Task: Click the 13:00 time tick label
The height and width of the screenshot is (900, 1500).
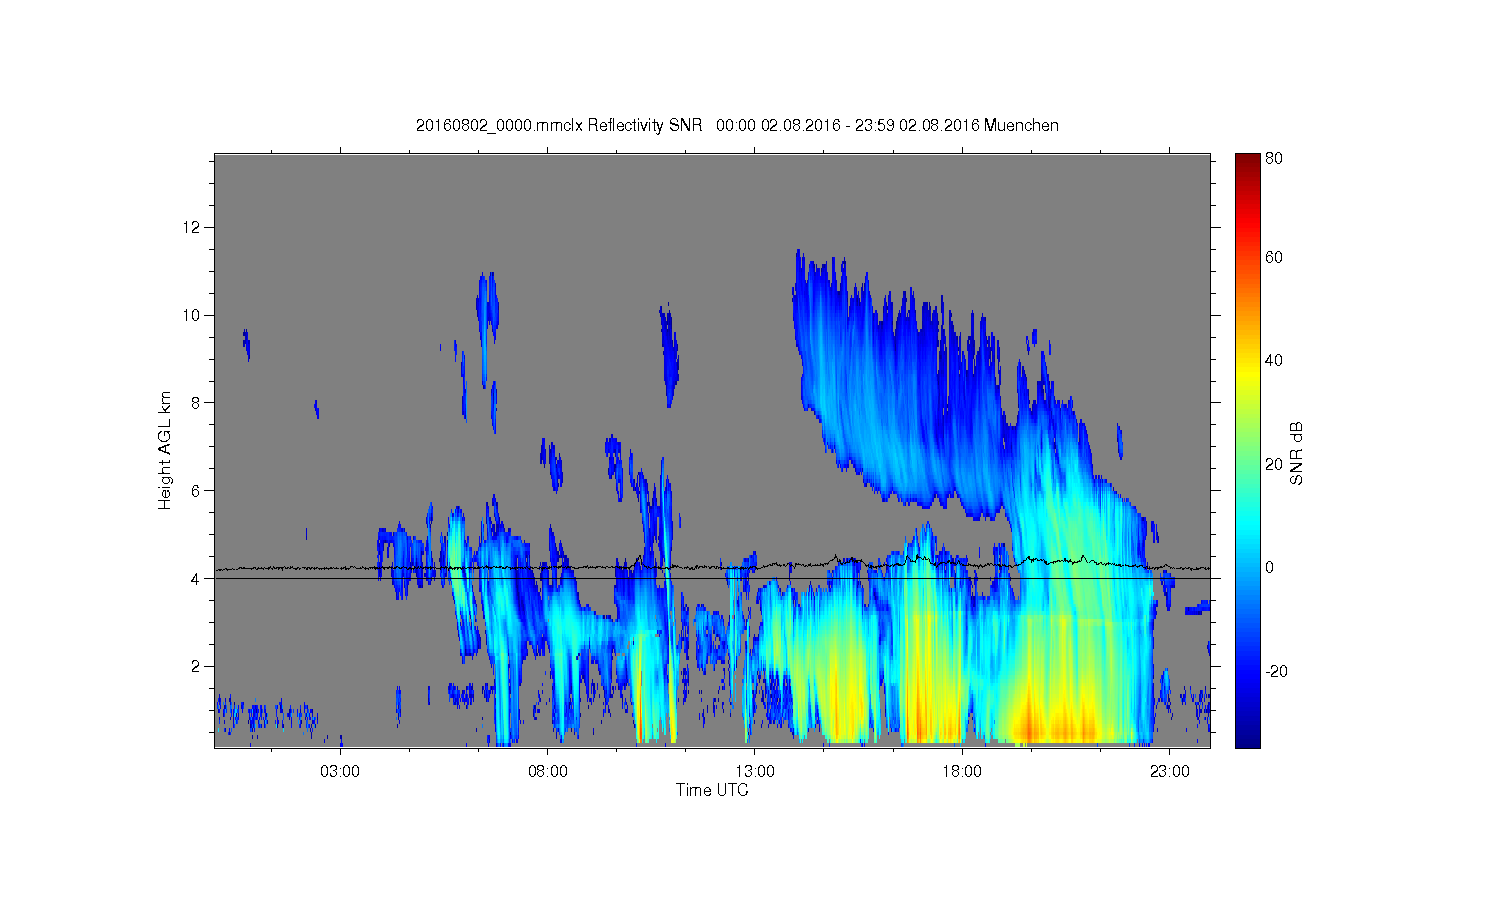Action: [755, 772]
